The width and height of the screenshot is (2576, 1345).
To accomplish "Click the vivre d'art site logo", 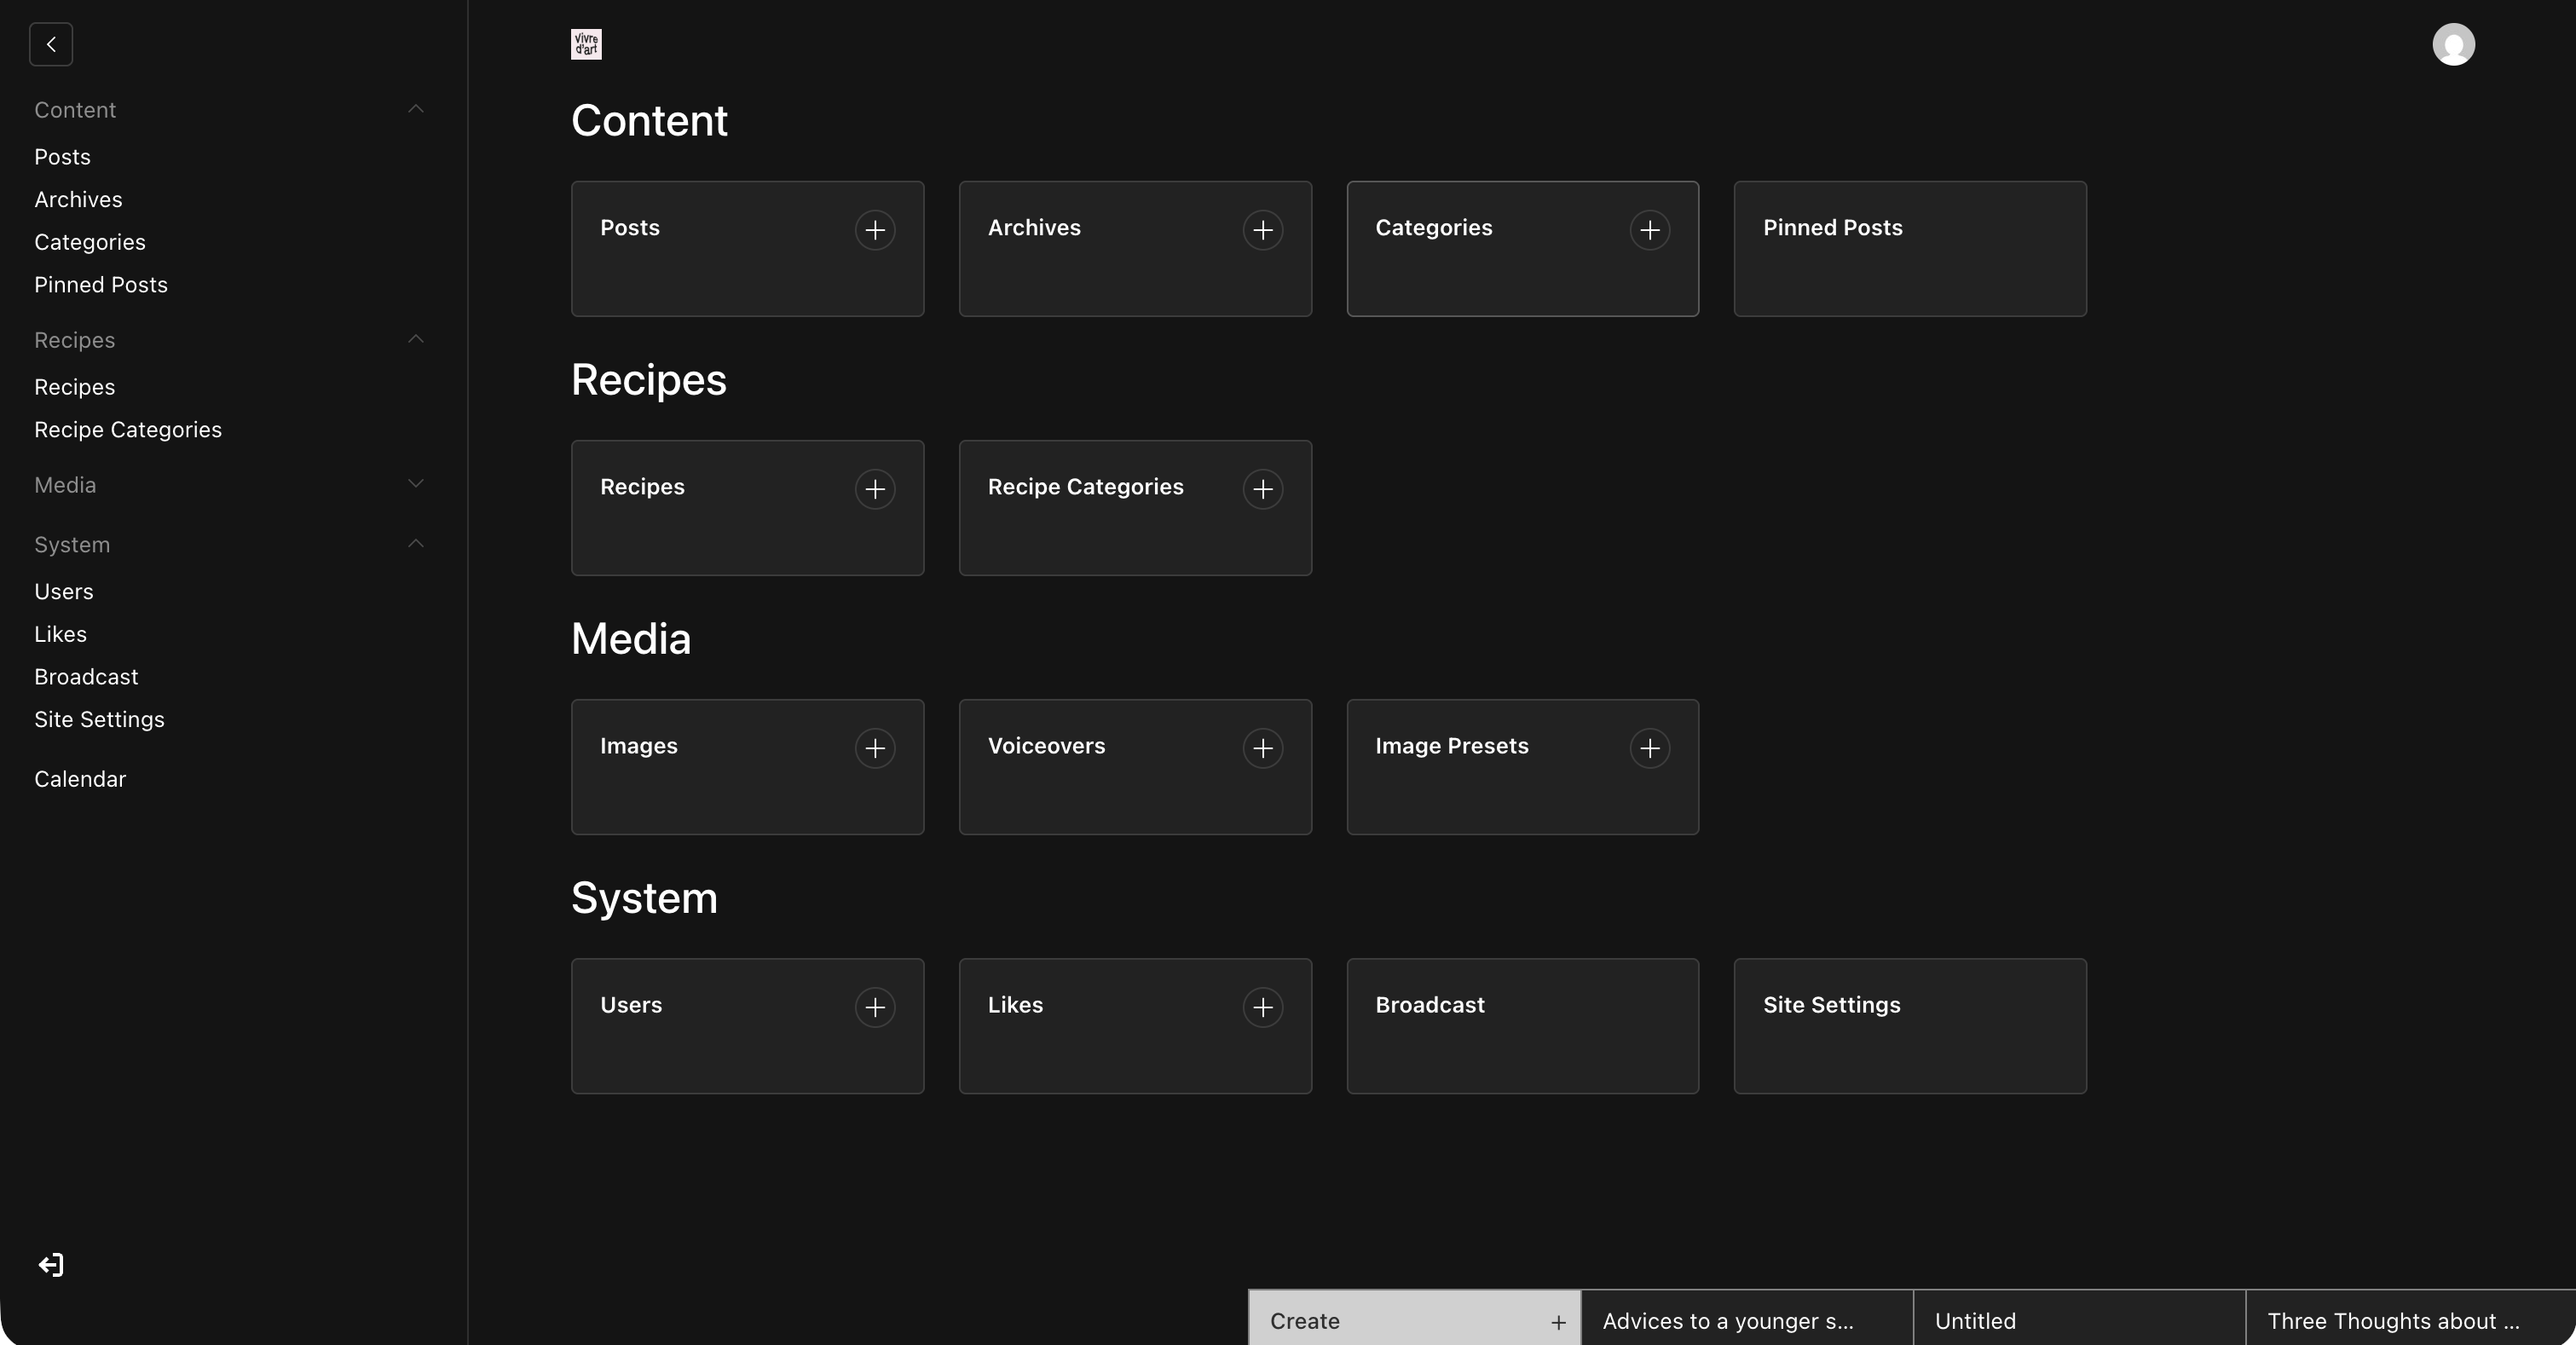I will pyautogui.click(x=586, y=44).
